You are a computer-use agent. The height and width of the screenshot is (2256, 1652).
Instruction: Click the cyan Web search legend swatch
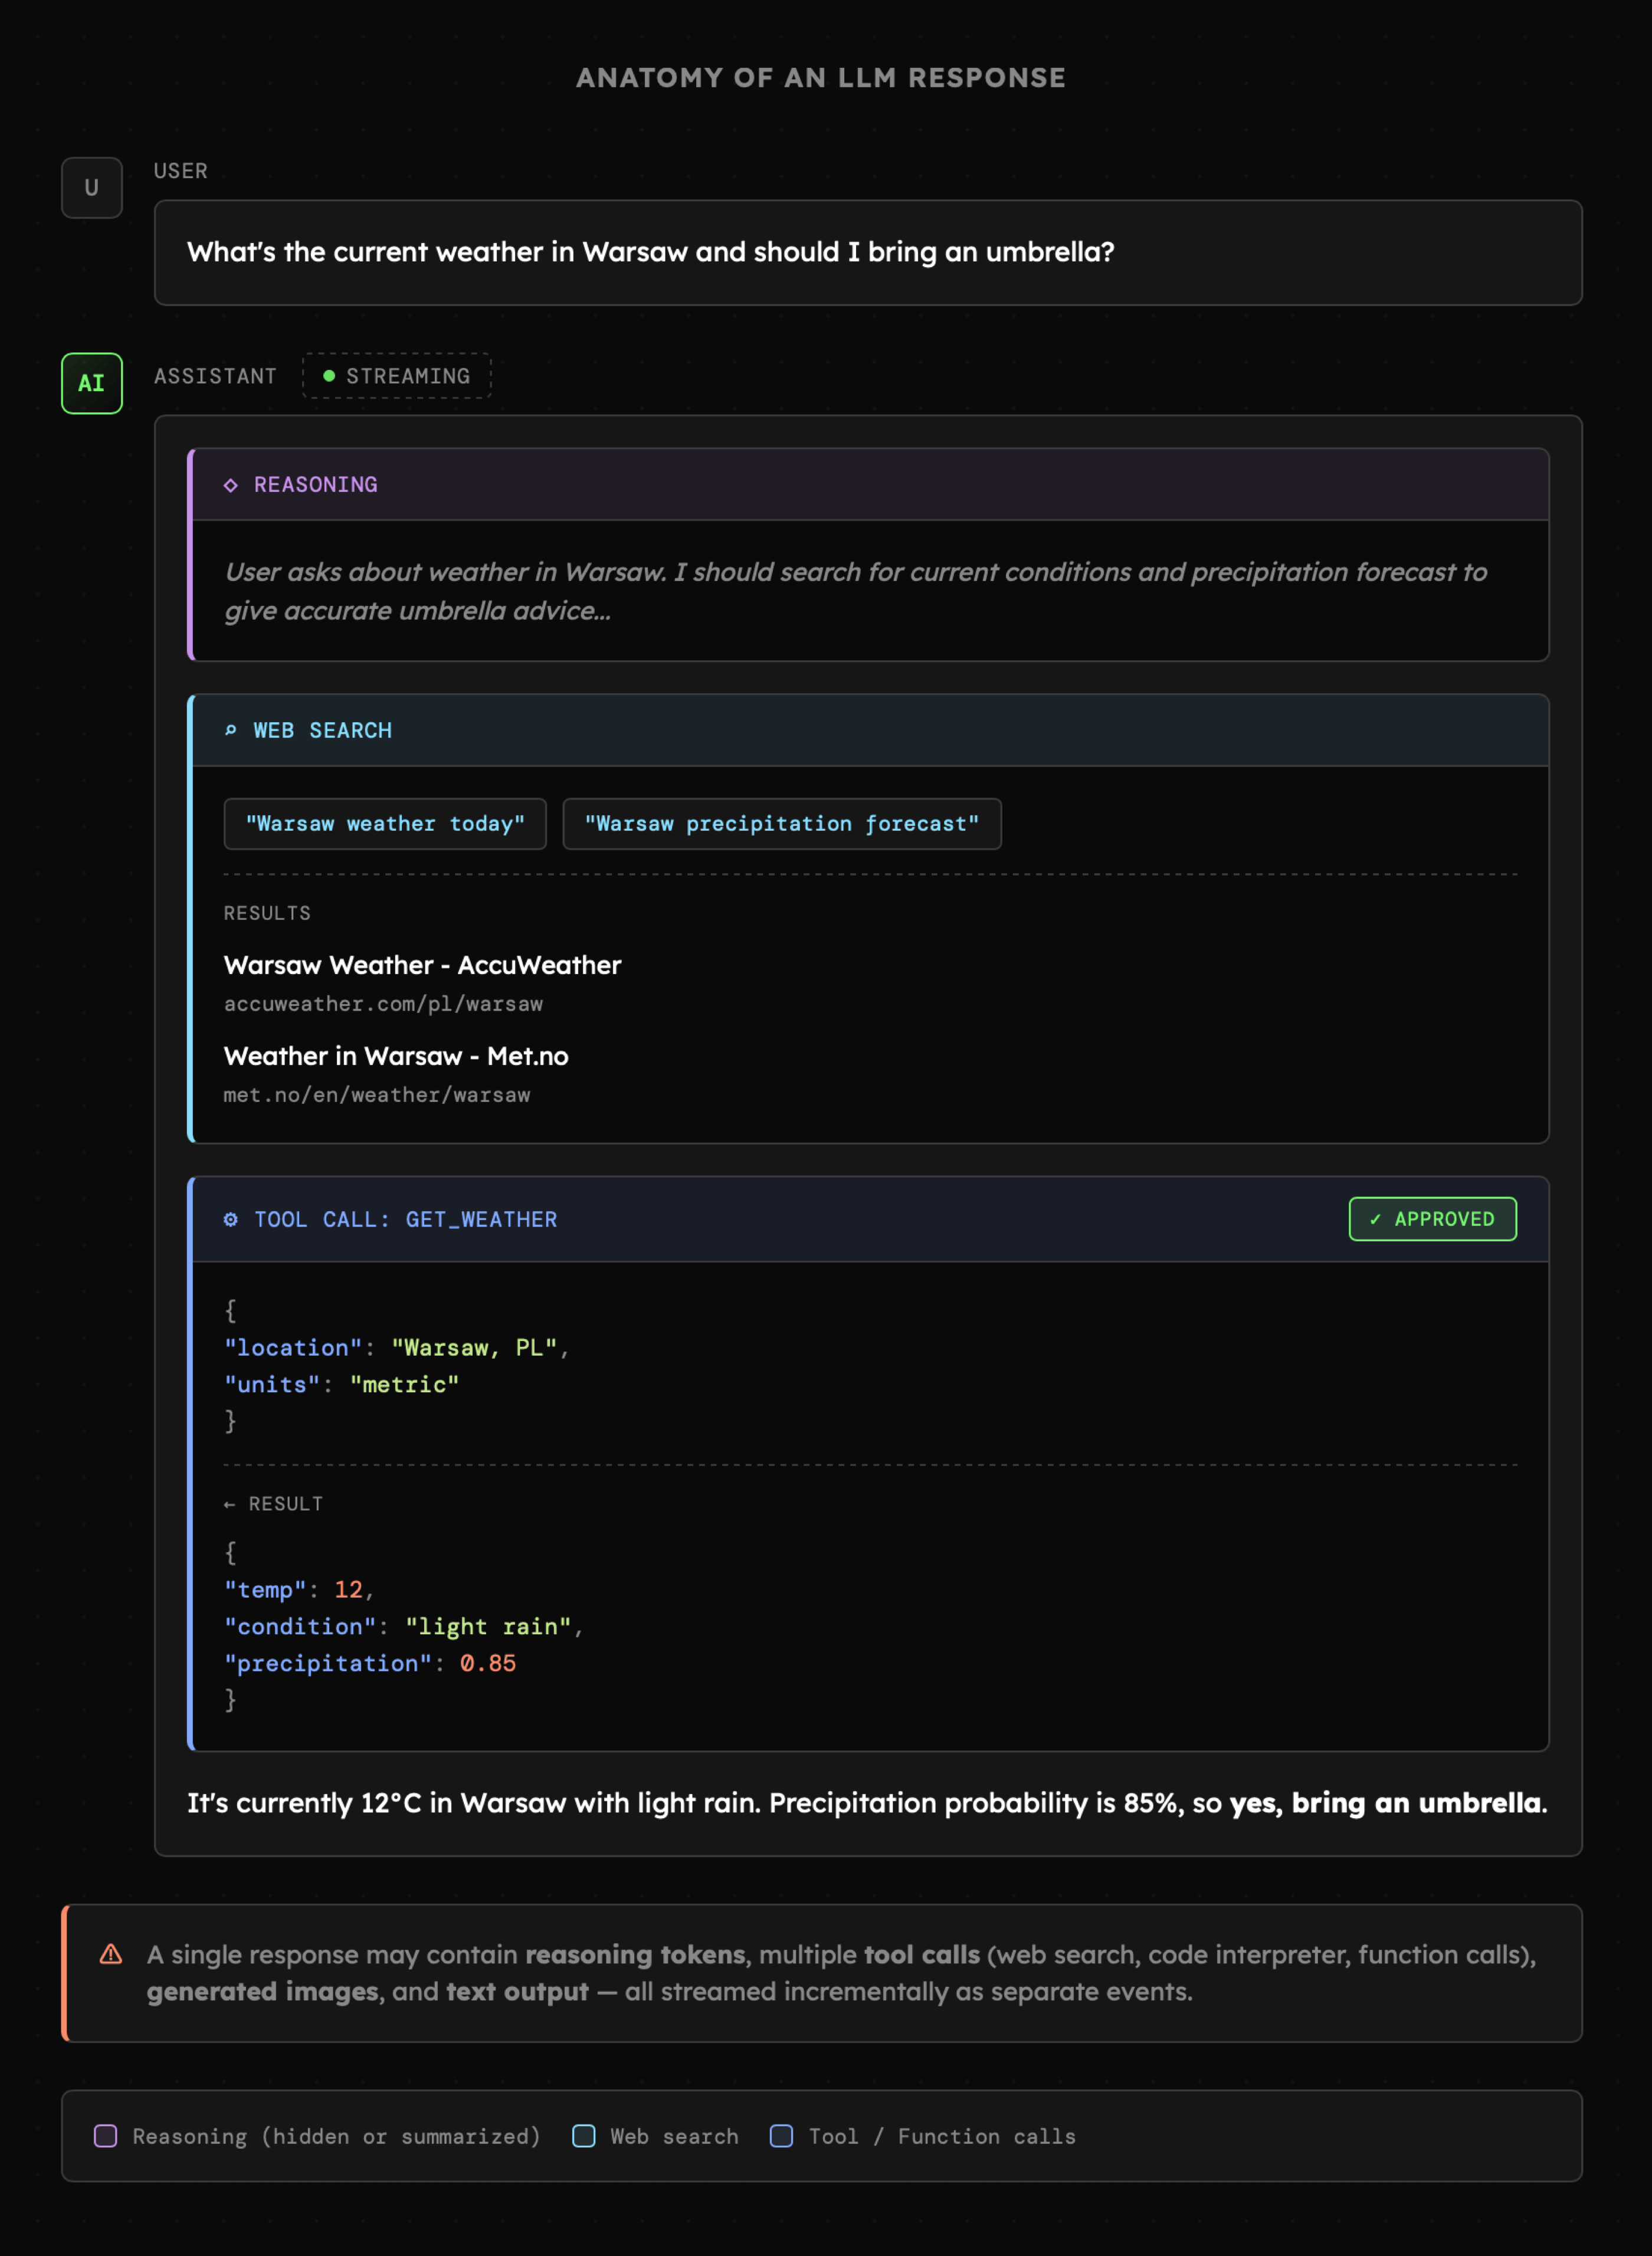pyautogui.click(x=584, y=2136)
